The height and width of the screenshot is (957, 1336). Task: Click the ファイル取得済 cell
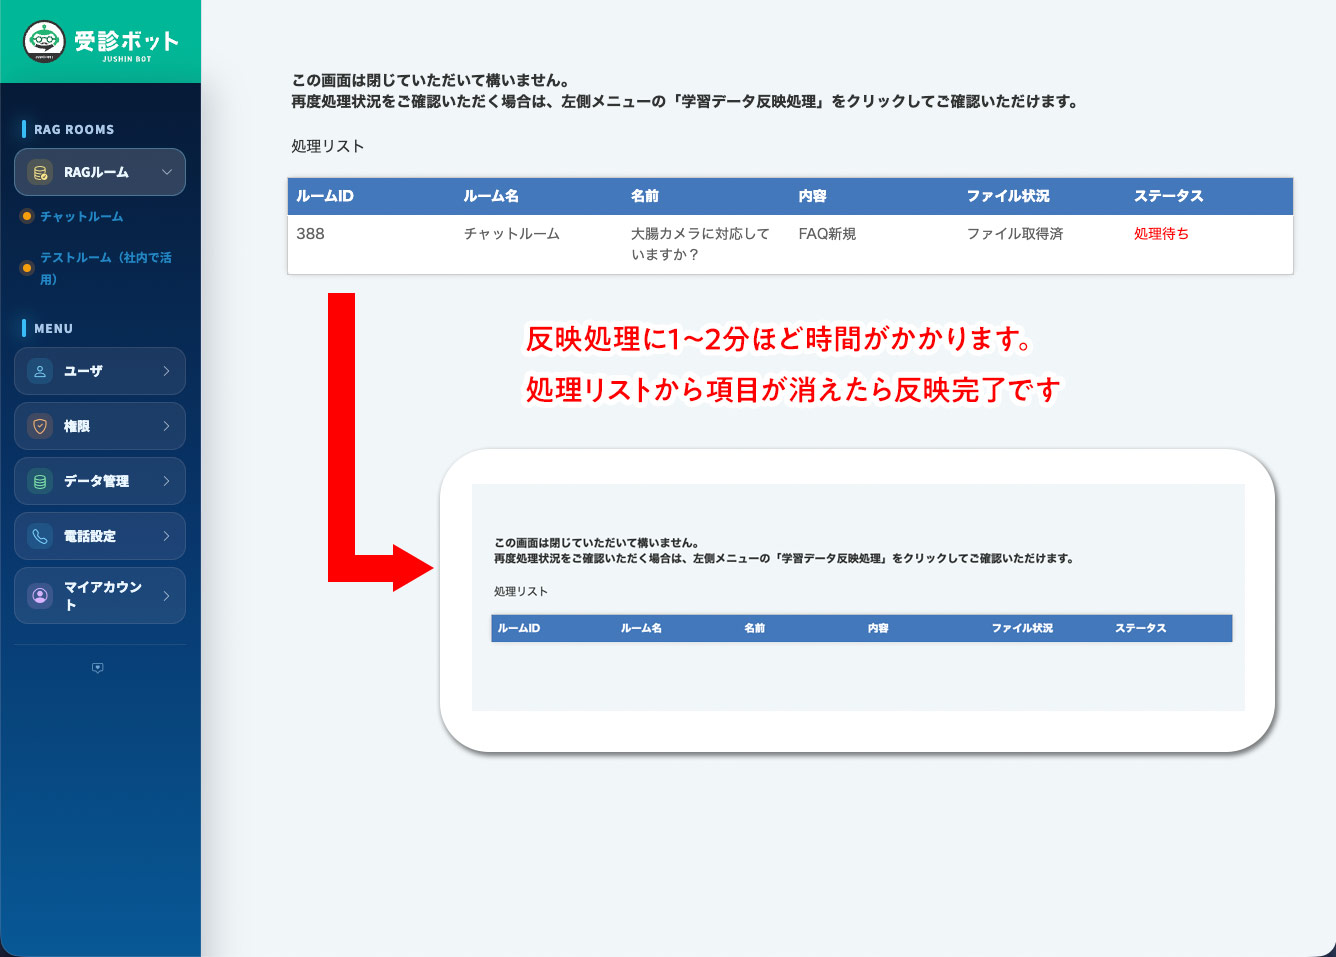1014,233
